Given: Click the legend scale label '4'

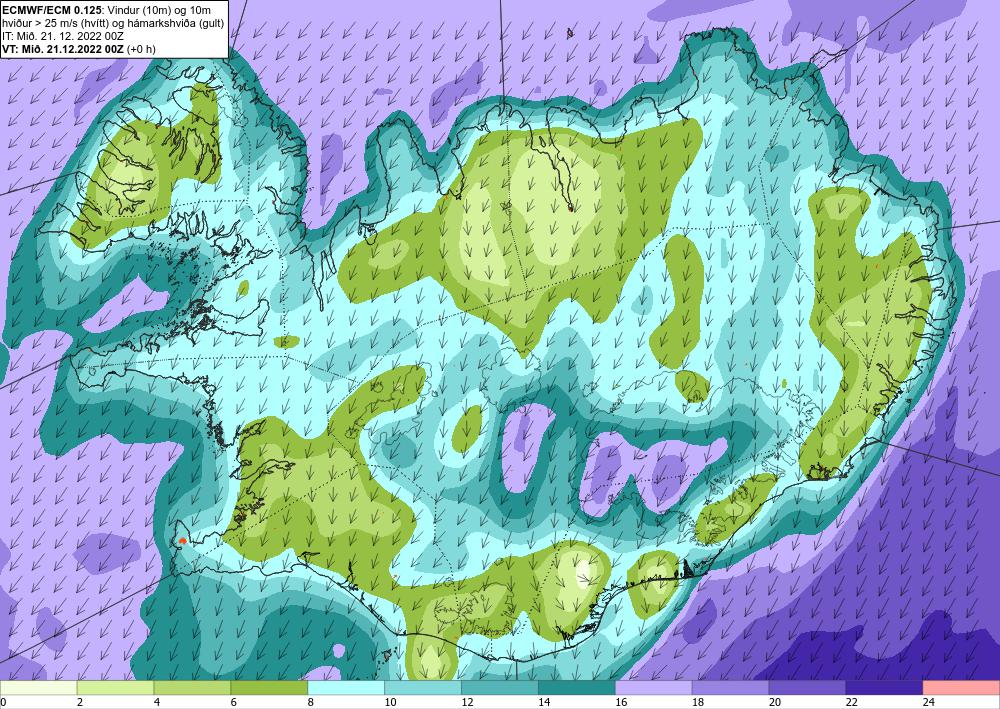Looking at the screenshot, I should tap(157, 703).
